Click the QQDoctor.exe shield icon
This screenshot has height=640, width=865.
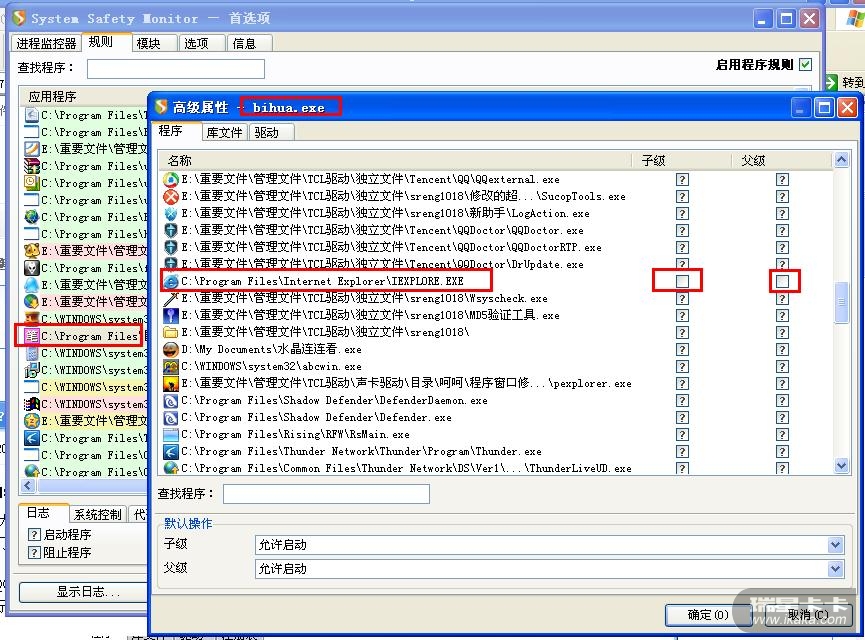[x=171, y=230]
